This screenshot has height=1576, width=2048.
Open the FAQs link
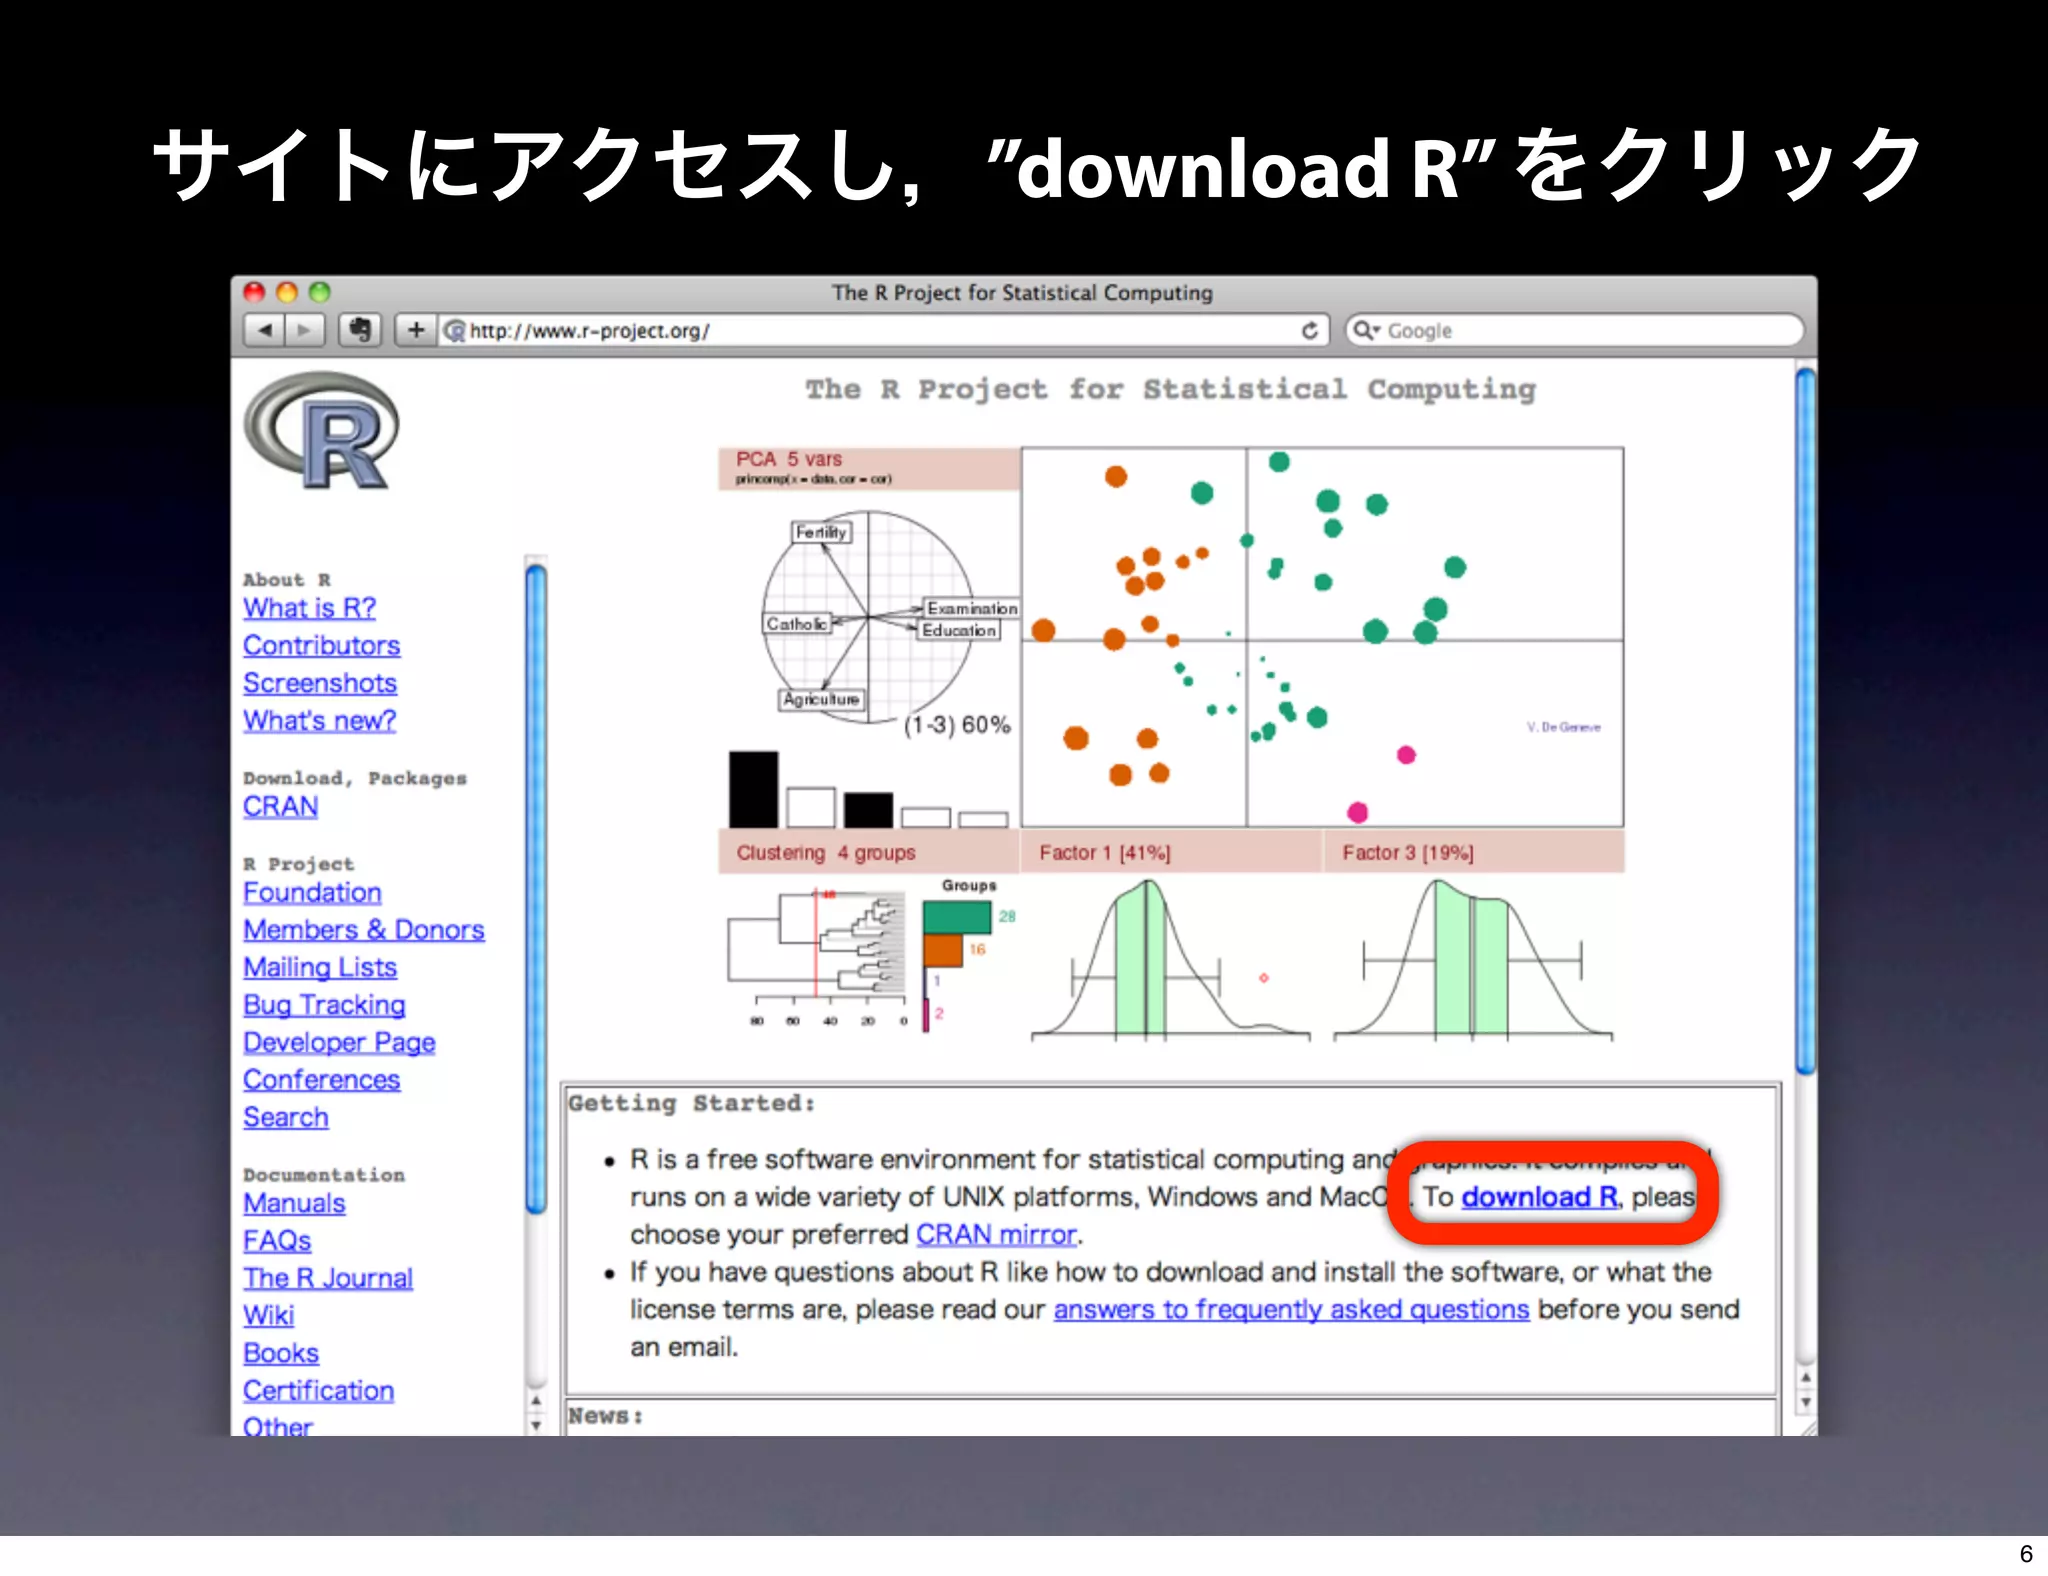pos(277,1241)
